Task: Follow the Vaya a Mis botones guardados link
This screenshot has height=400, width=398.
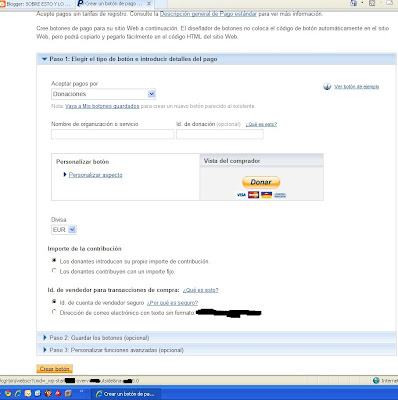Action: coord(102,106)
